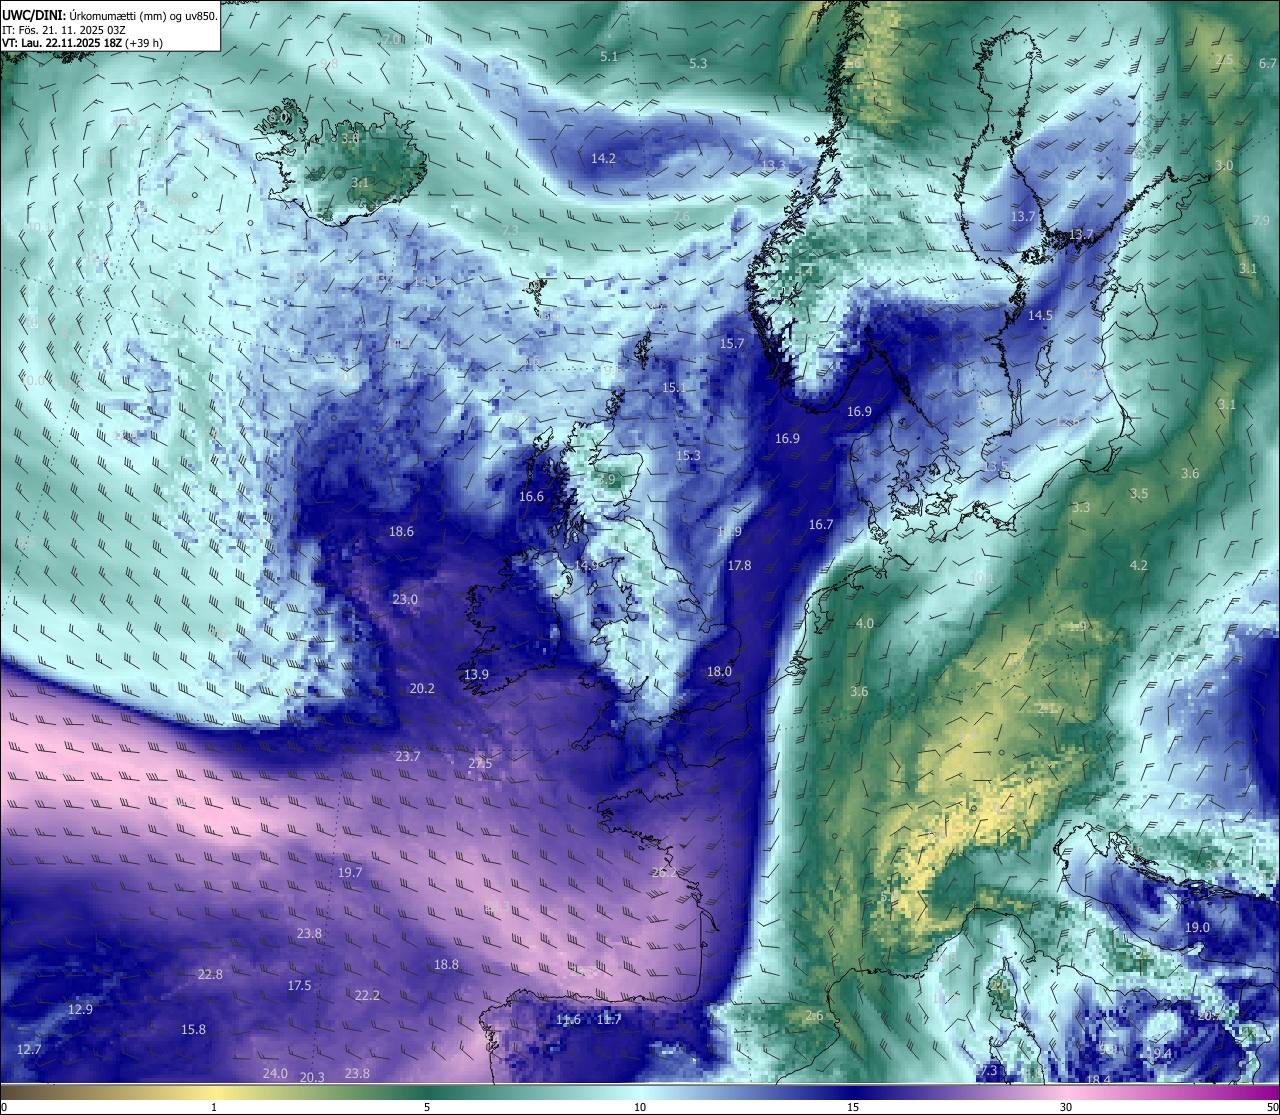Click the 10 tick label on the color scale

(640, 1106)
